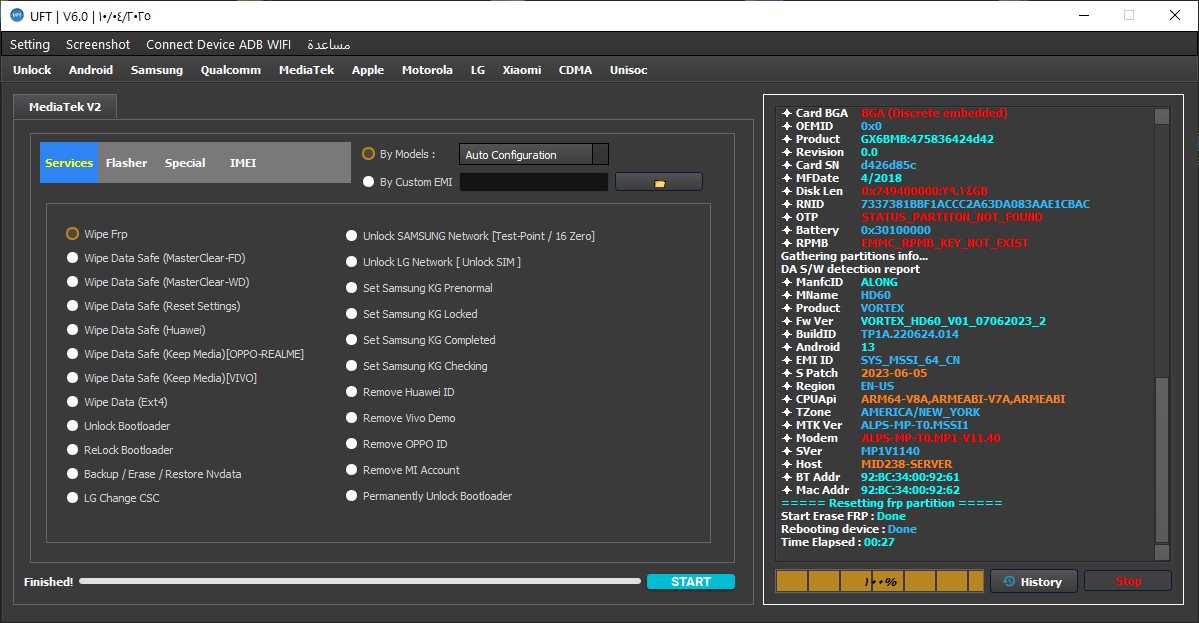Image resolution: width=1199 pixels, height=623 pixels.
Task: Open the Motorola brand menu
Action: click(427, 70)
